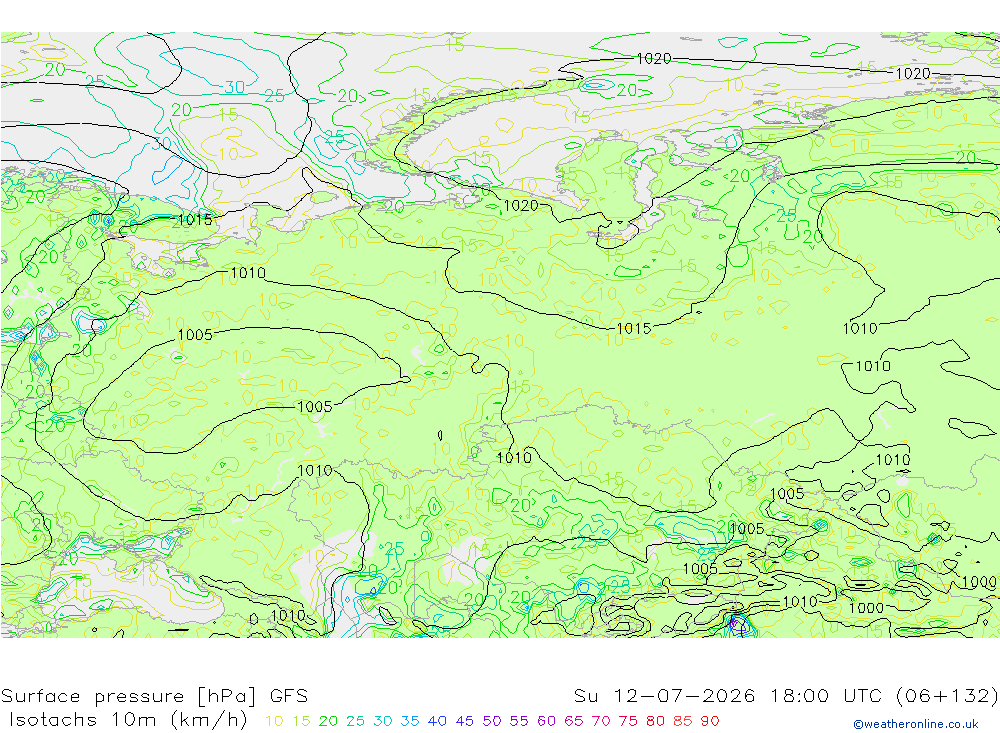Click the 75 km/h isotach legend value
Screen dimensions: 1000x733
pyautogui.click(x=628, y=721)
